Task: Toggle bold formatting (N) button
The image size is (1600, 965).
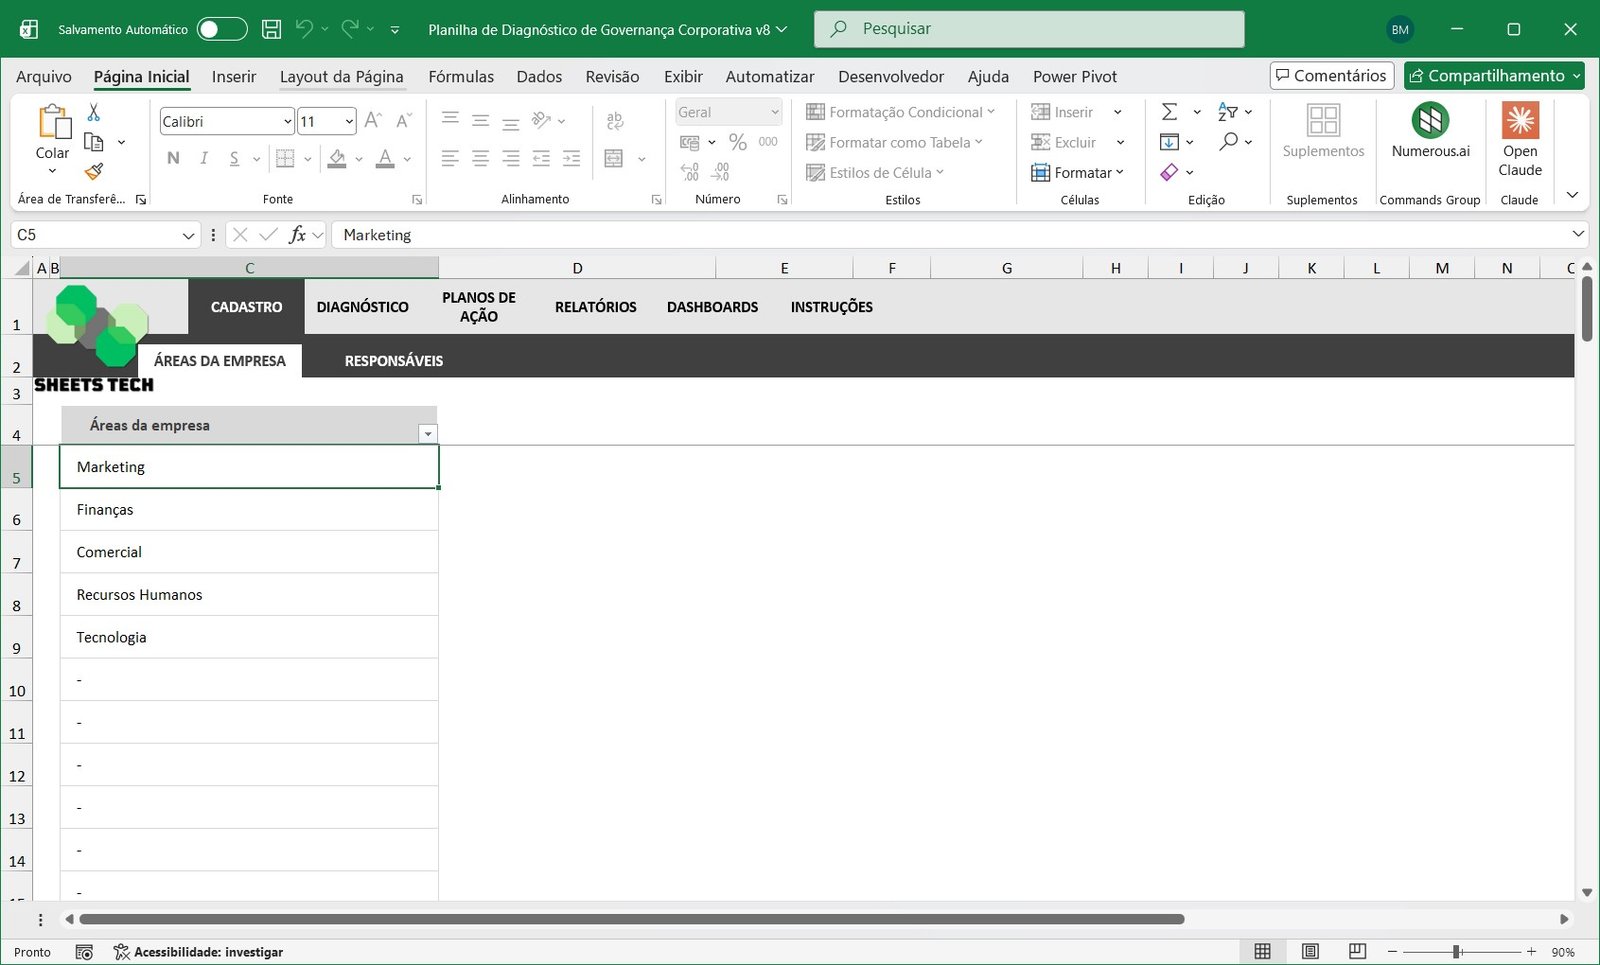Action: (173, 158)
